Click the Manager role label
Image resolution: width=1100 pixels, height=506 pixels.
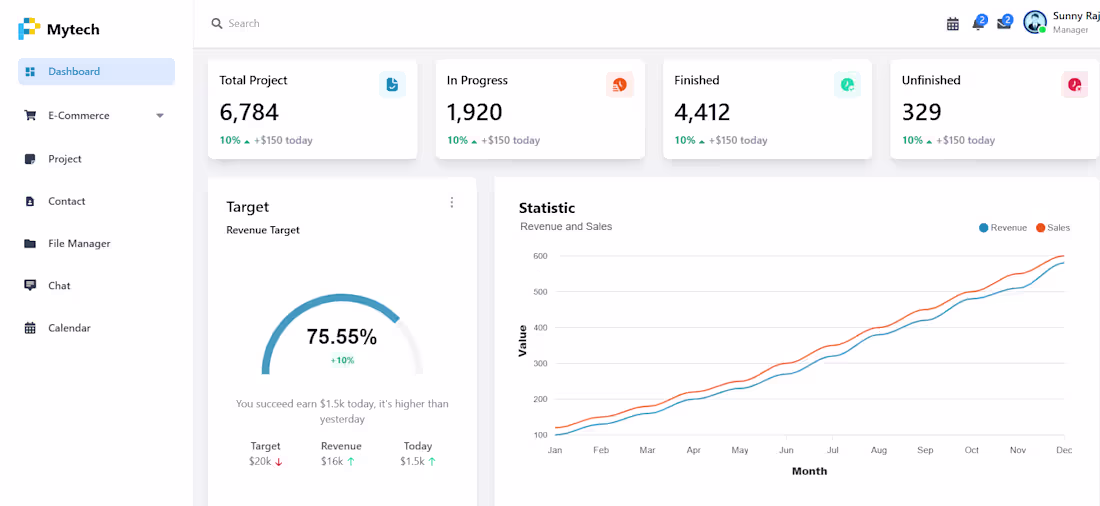point(1071,30)
